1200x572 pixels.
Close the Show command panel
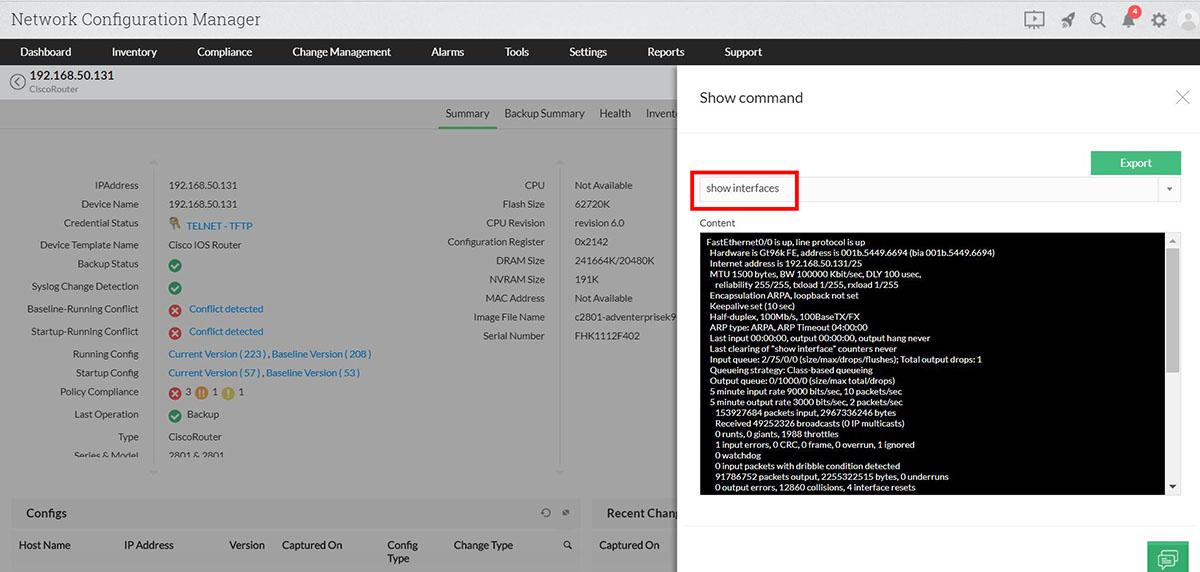click(x=1182, y=97)
